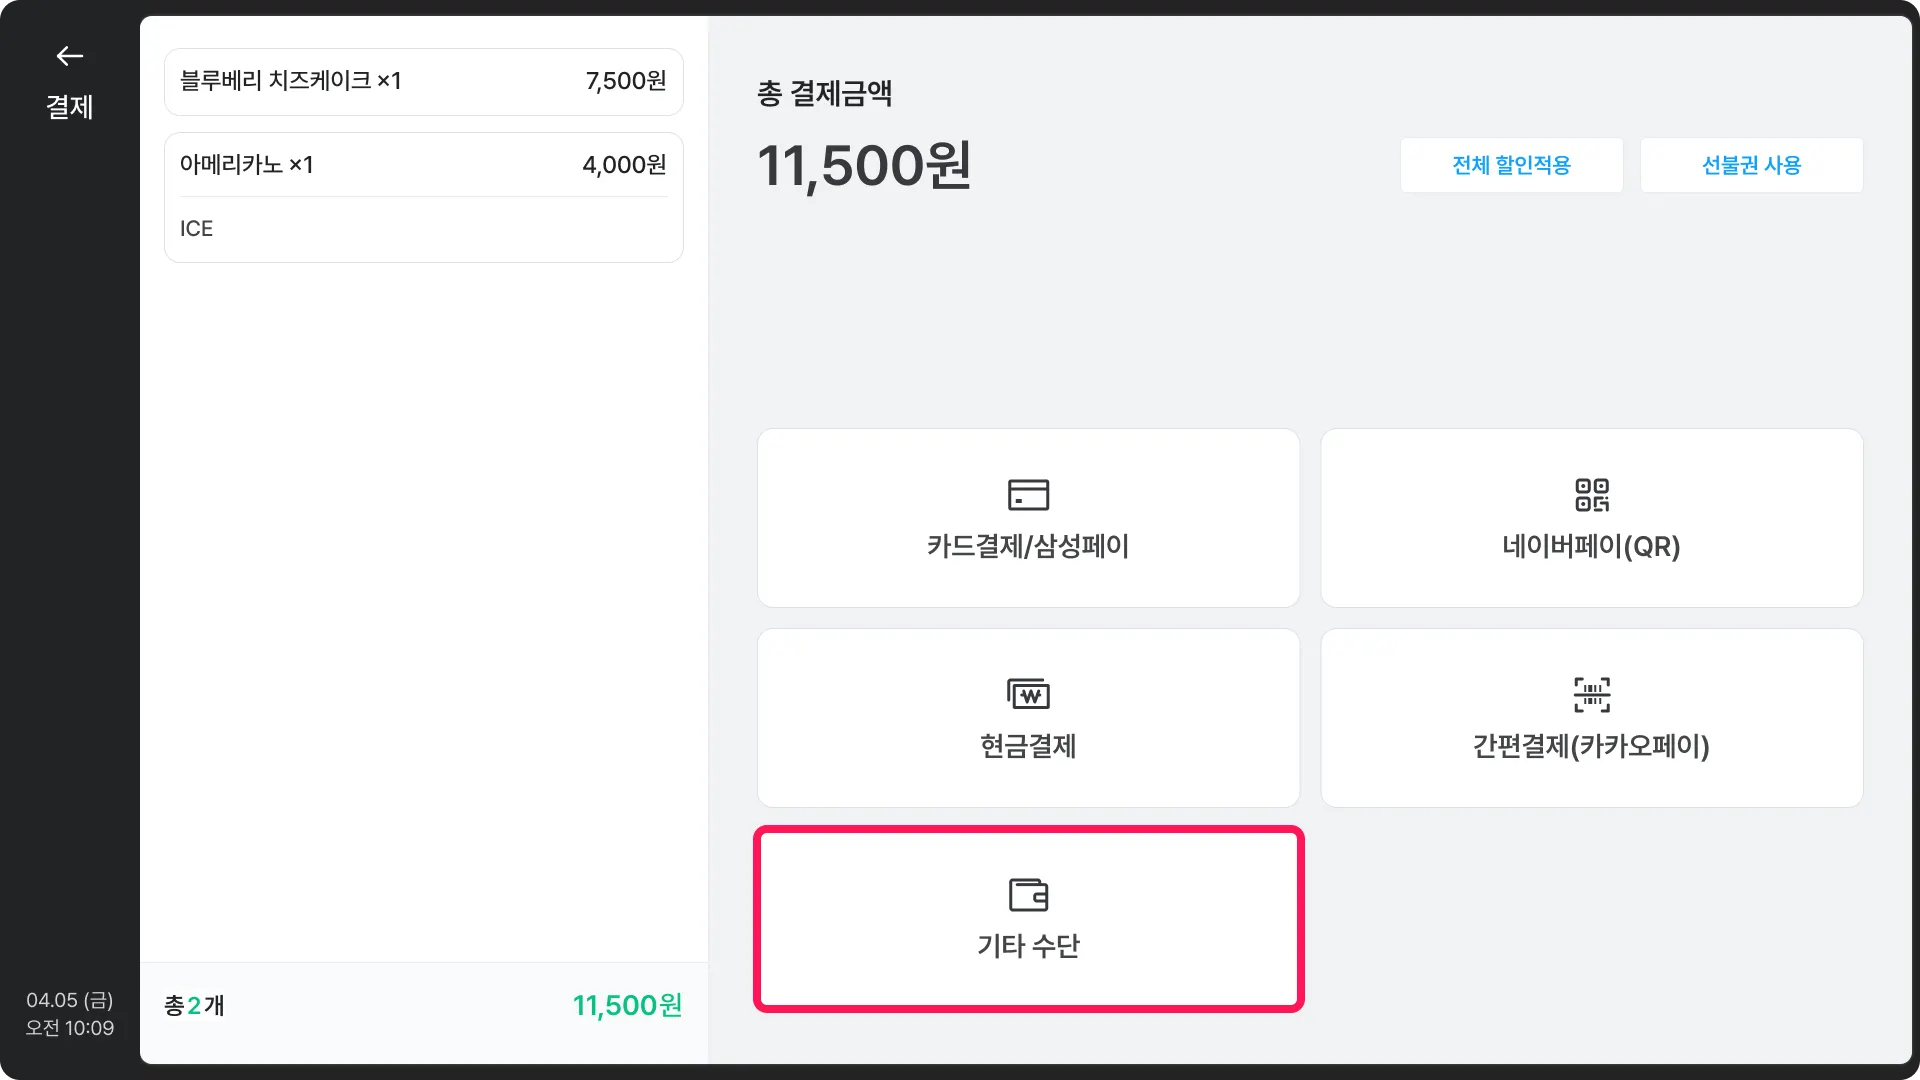Click the ICE option under 아메리카노
Image resolution: width=1920 pixels, height=1080 pixels.
(x=197, y=229)
